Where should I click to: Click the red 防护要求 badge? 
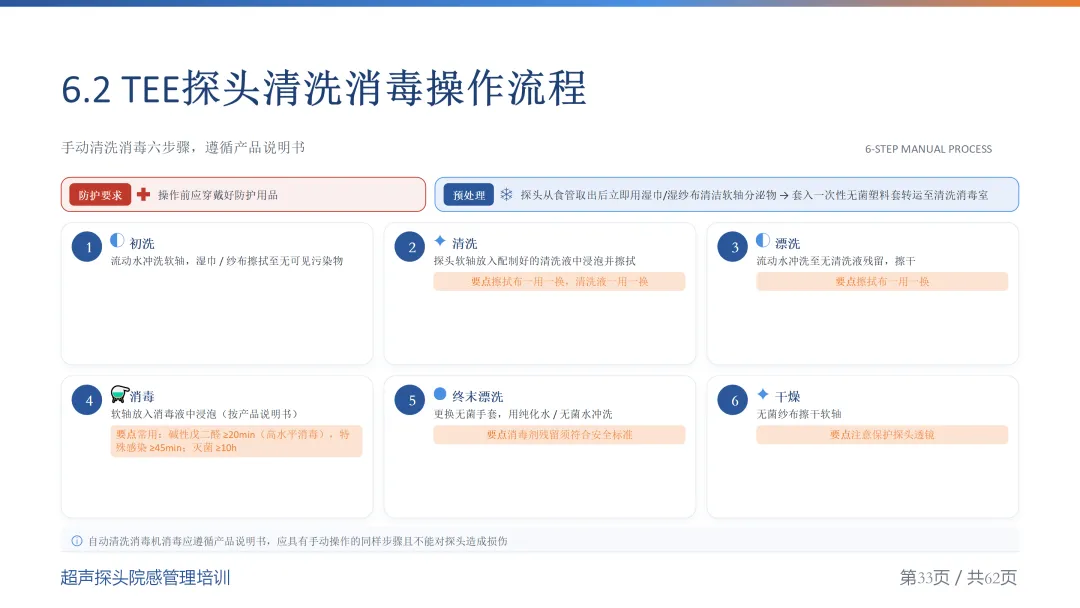click(100, 195)
